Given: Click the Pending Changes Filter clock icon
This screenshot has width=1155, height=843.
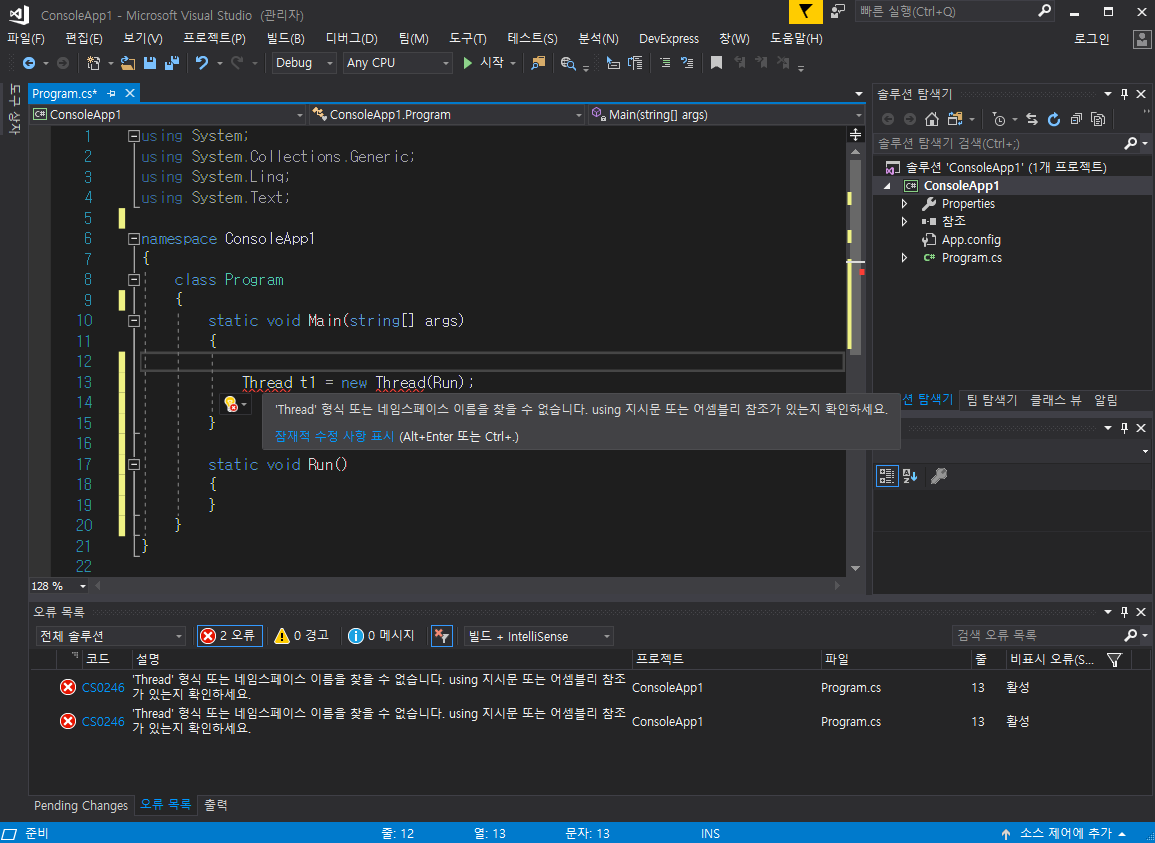Looking at the screenshot, I should pyautogui.click(x=999, y=119).
